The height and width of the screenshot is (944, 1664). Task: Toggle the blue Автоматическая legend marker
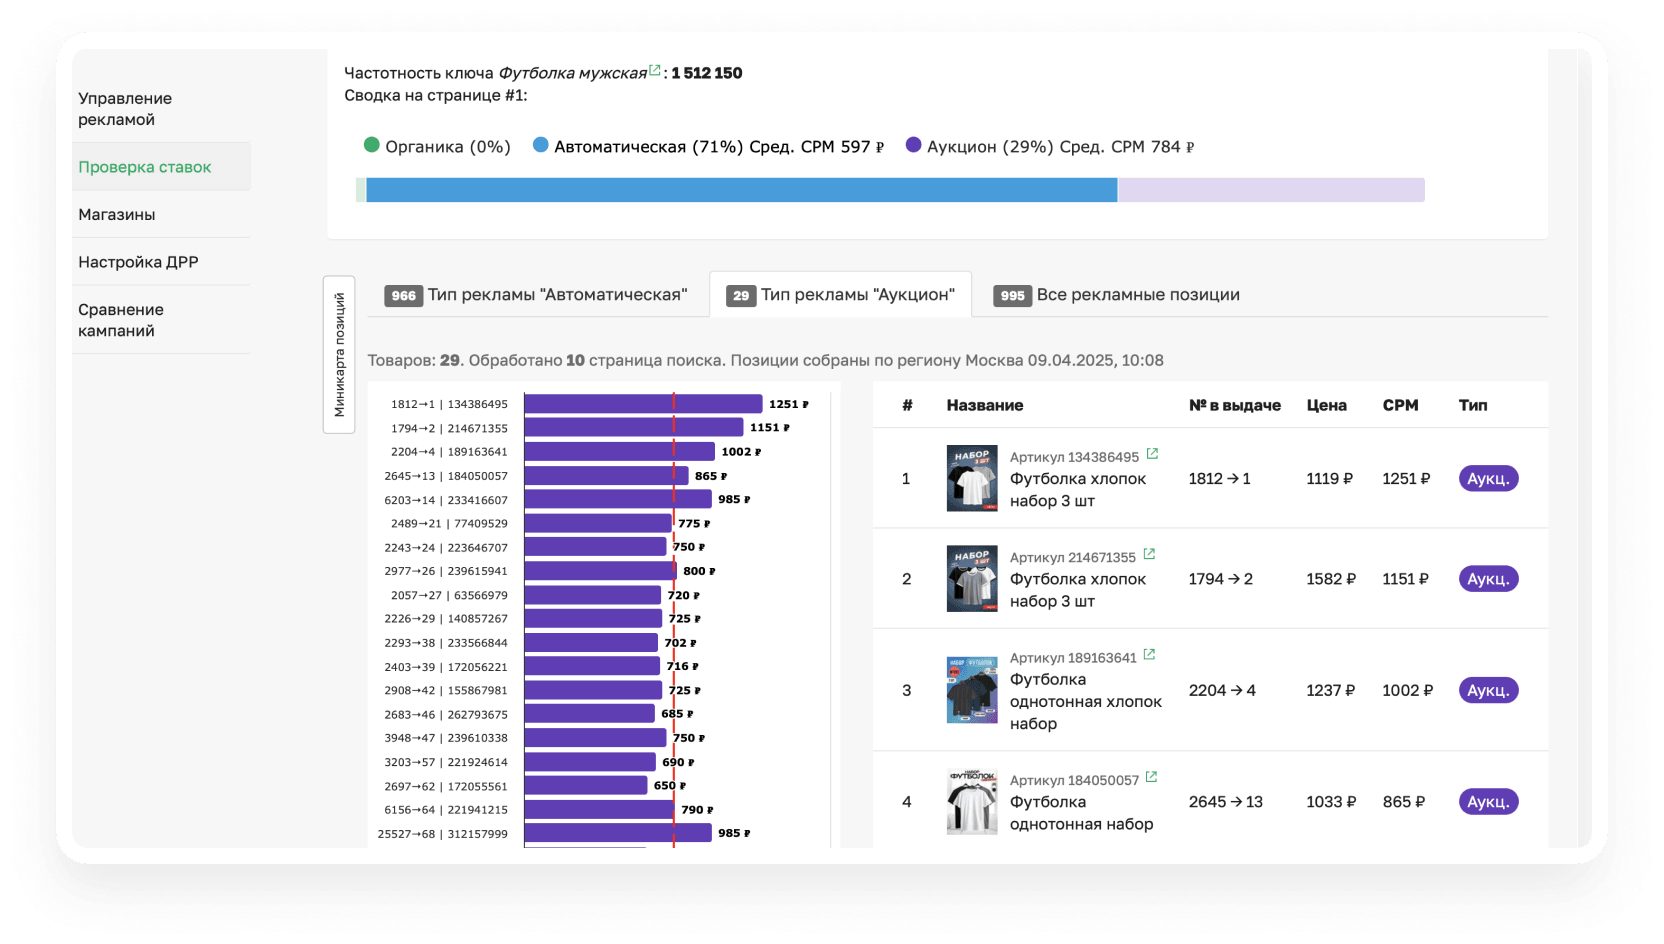(541, 145)
